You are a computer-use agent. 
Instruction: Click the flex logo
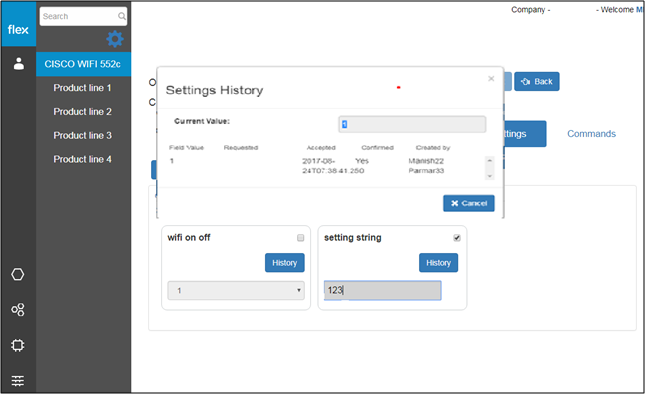tap(18, 30)
